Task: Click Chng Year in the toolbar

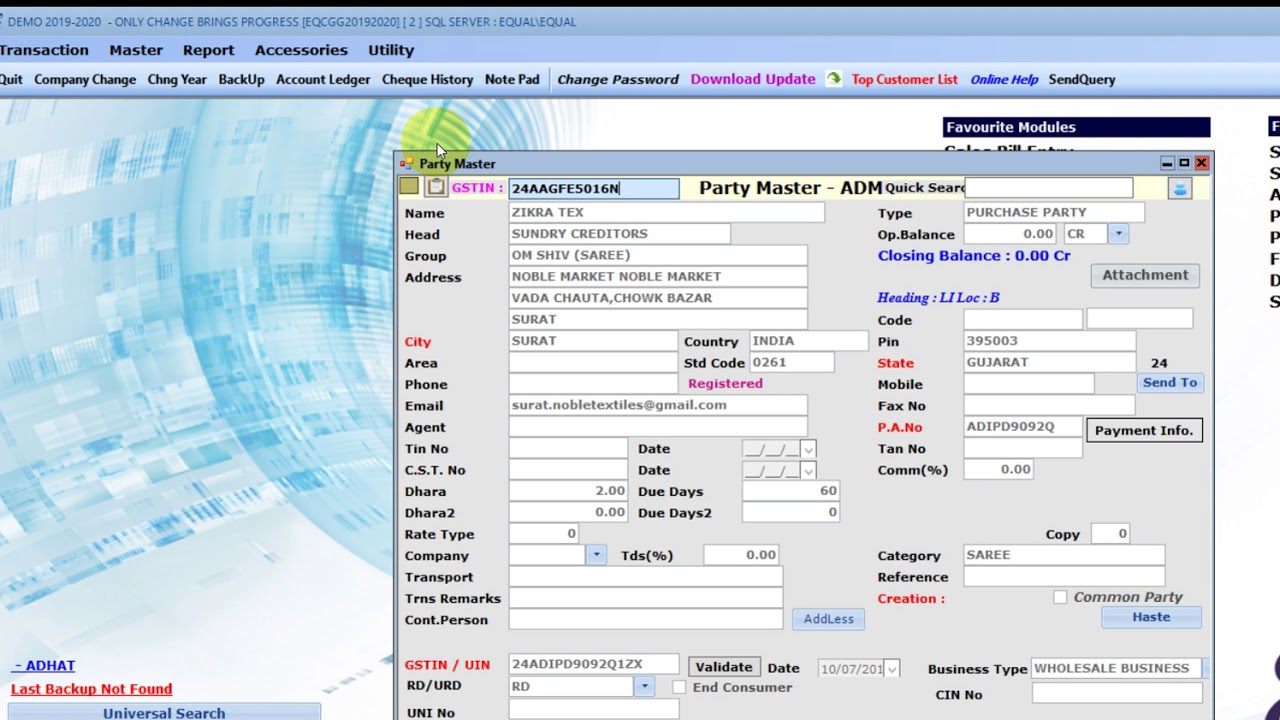Action: coord(177,79)
